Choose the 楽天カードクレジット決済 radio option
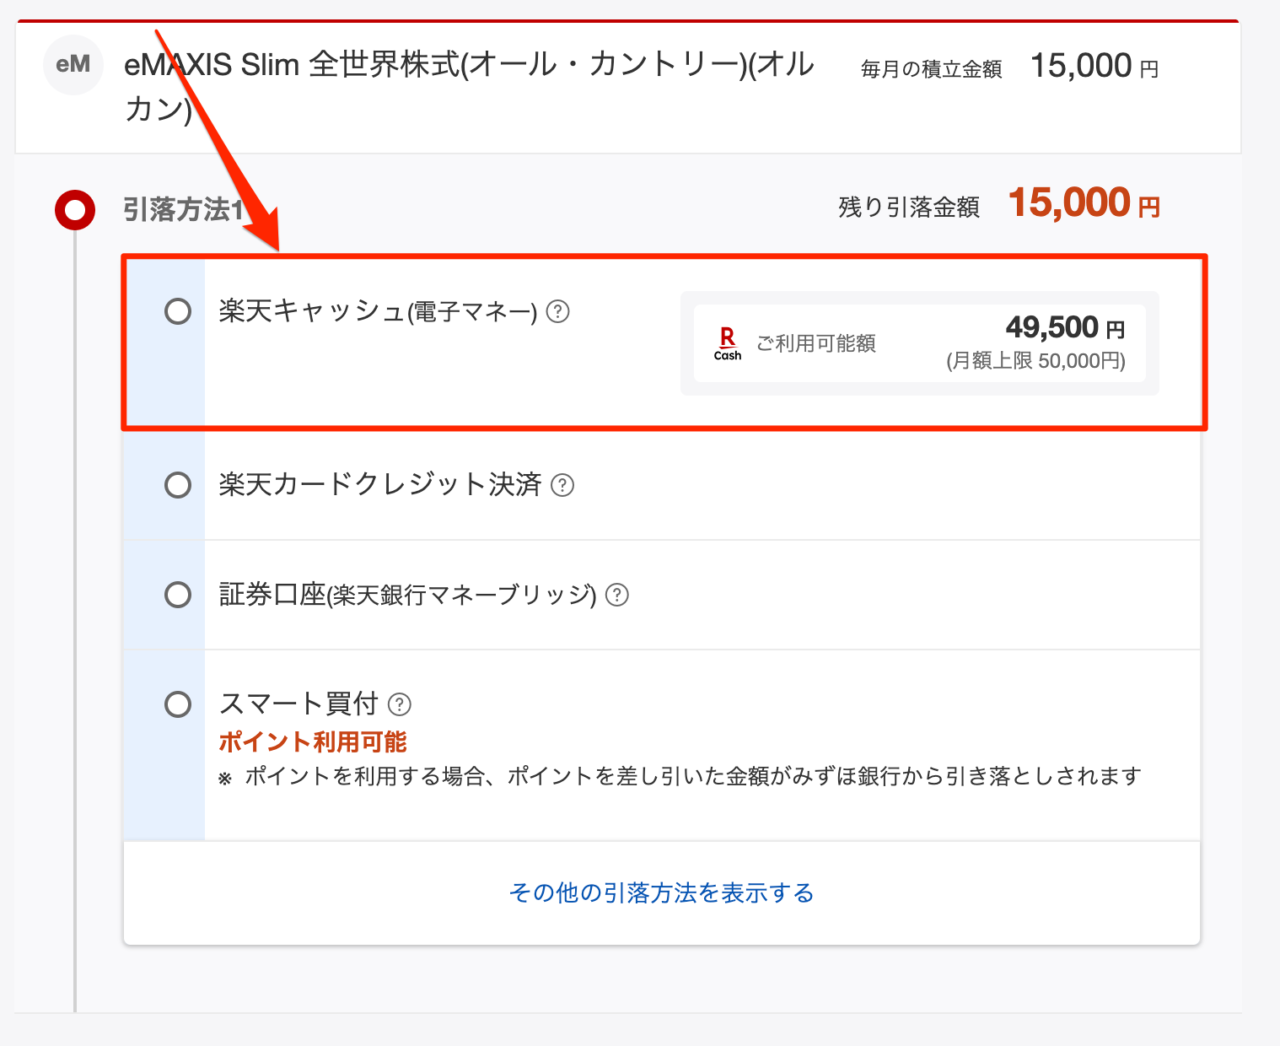This screenshot has width=1280, height=1046. click(x=178, y=485)
